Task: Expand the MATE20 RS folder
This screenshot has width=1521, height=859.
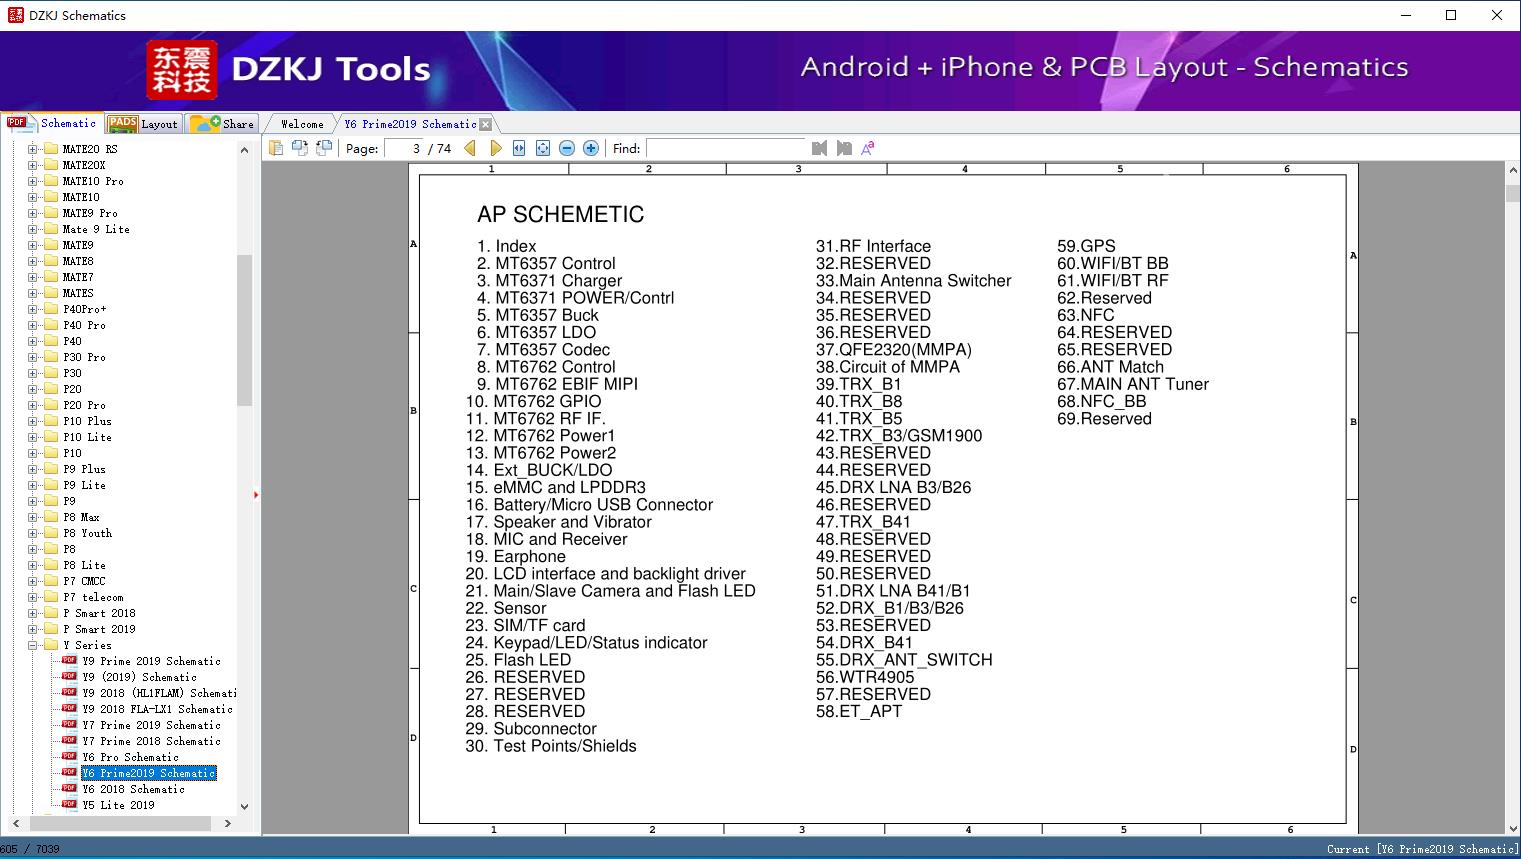Action: tap(33, 149)
